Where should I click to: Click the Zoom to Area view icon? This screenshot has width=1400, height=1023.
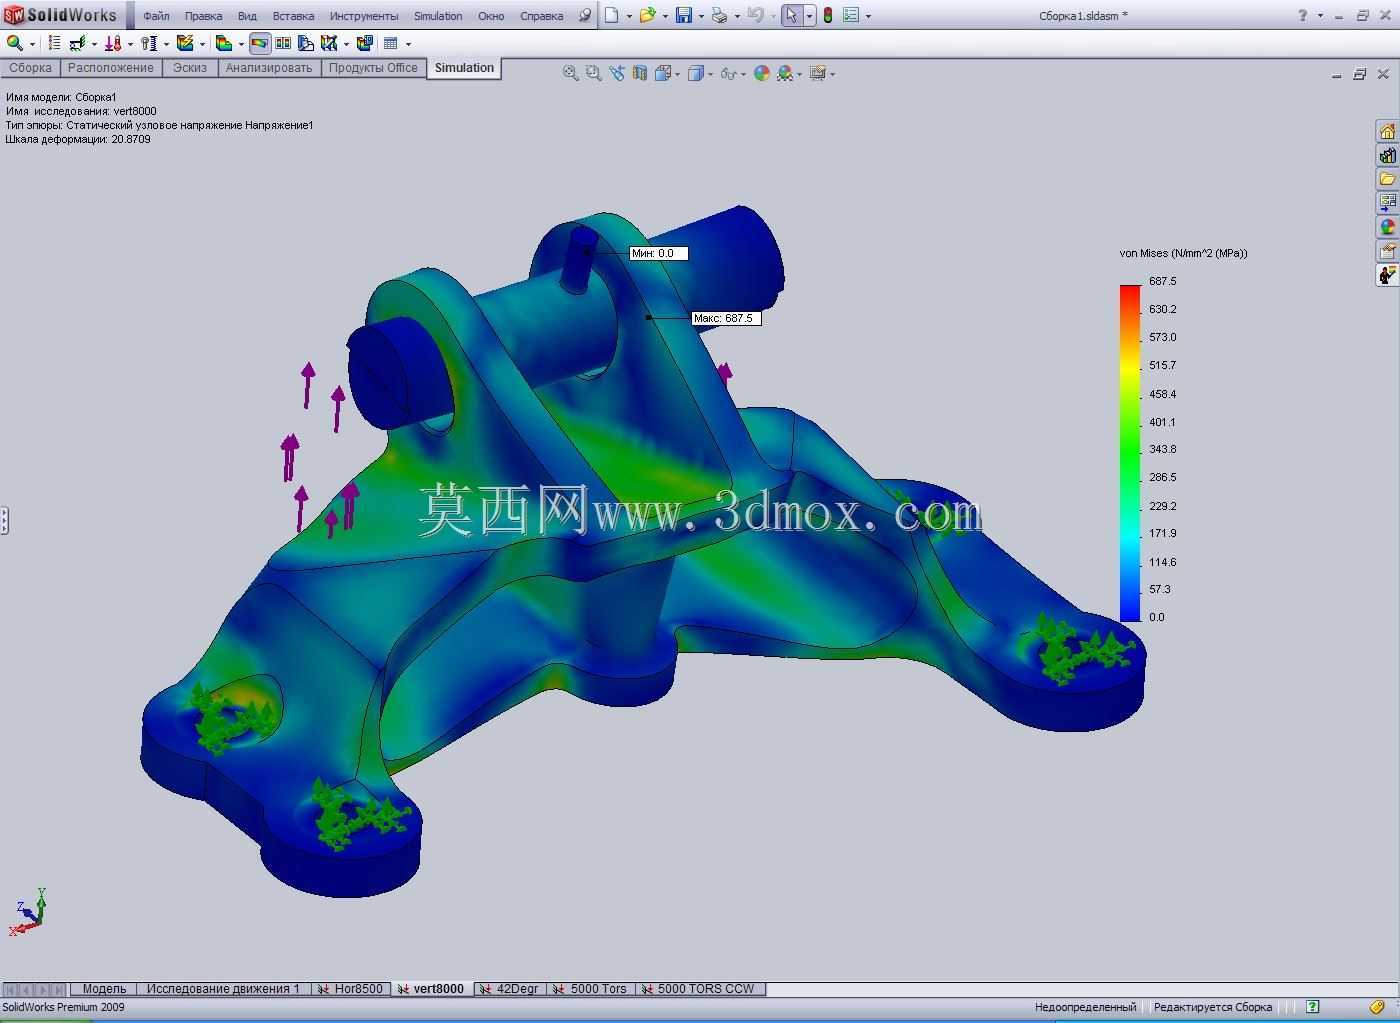click(x=593, y=73)
